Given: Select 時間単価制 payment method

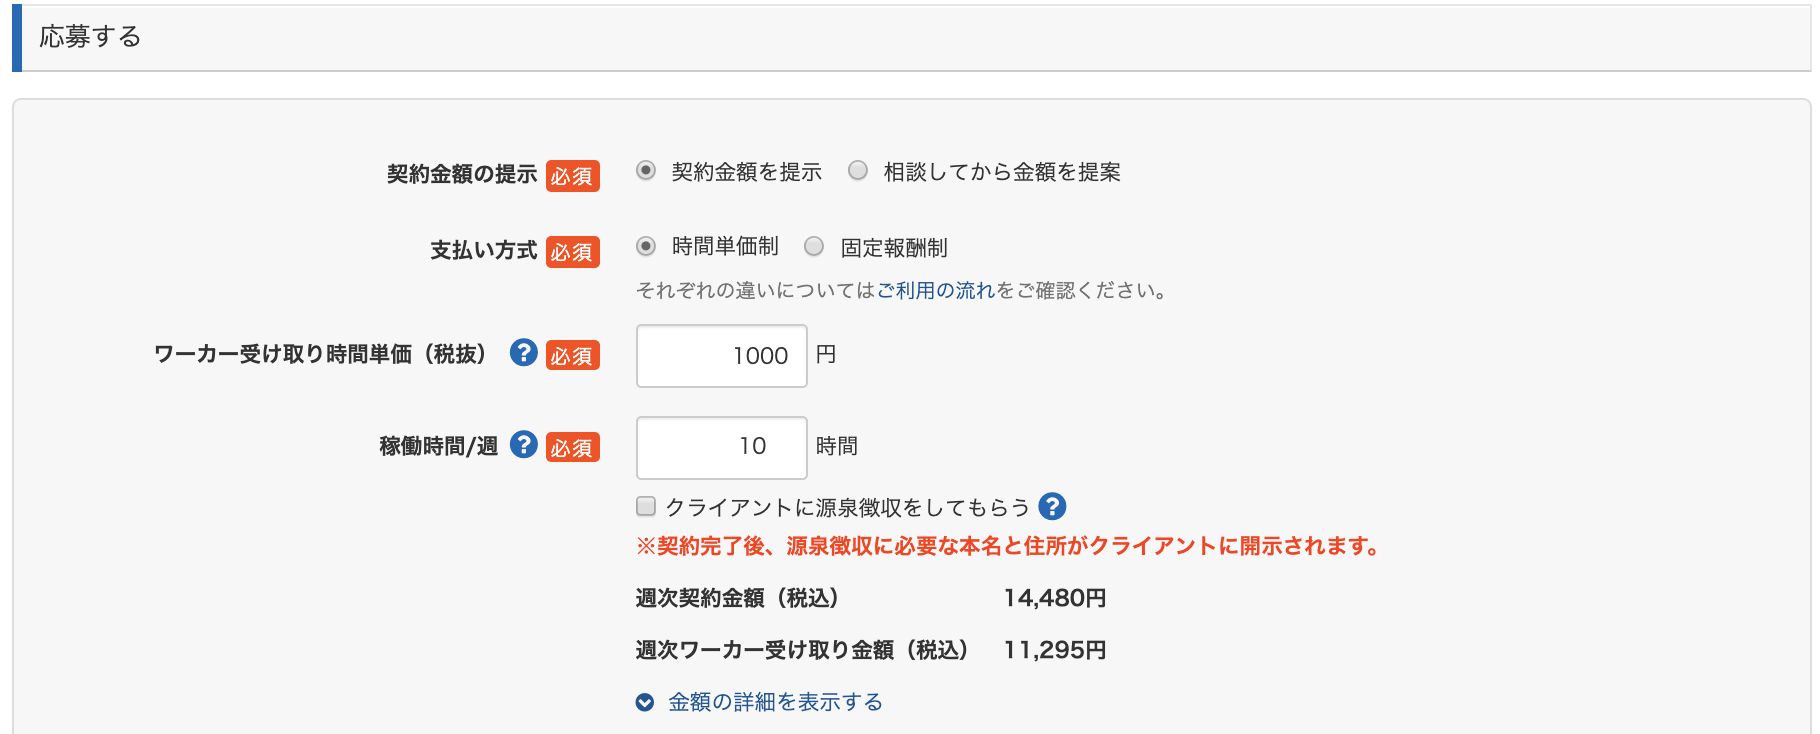Looking at the screenshot, I should click(646, 246).
